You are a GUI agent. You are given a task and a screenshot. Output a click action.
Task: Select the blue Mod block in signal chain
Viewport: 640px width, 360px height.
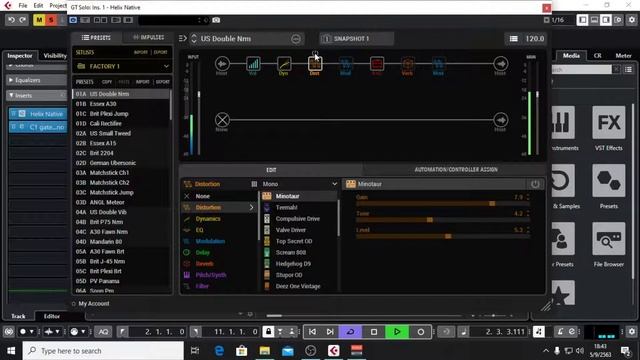pyautogui.click(x=346, y=64)
